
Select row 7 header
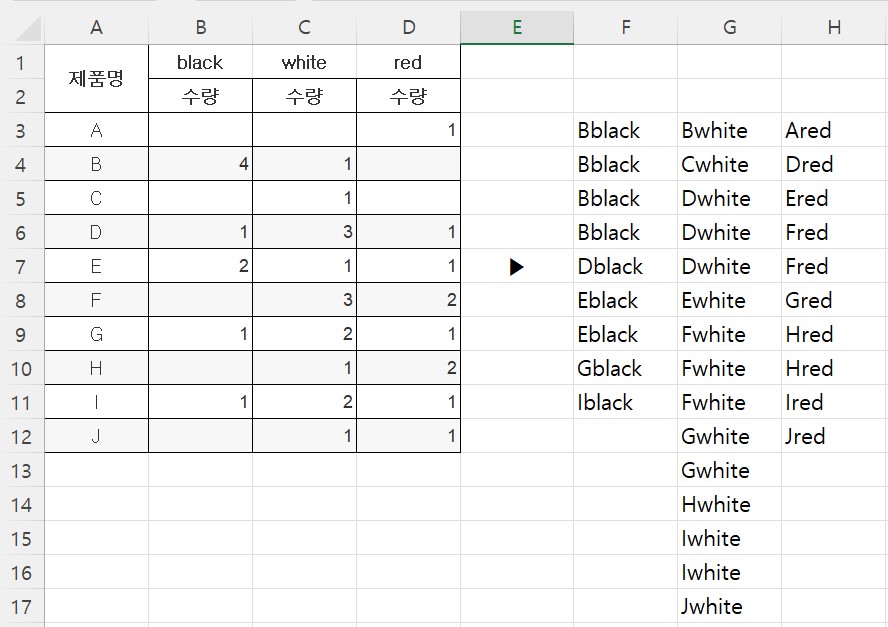22,266
